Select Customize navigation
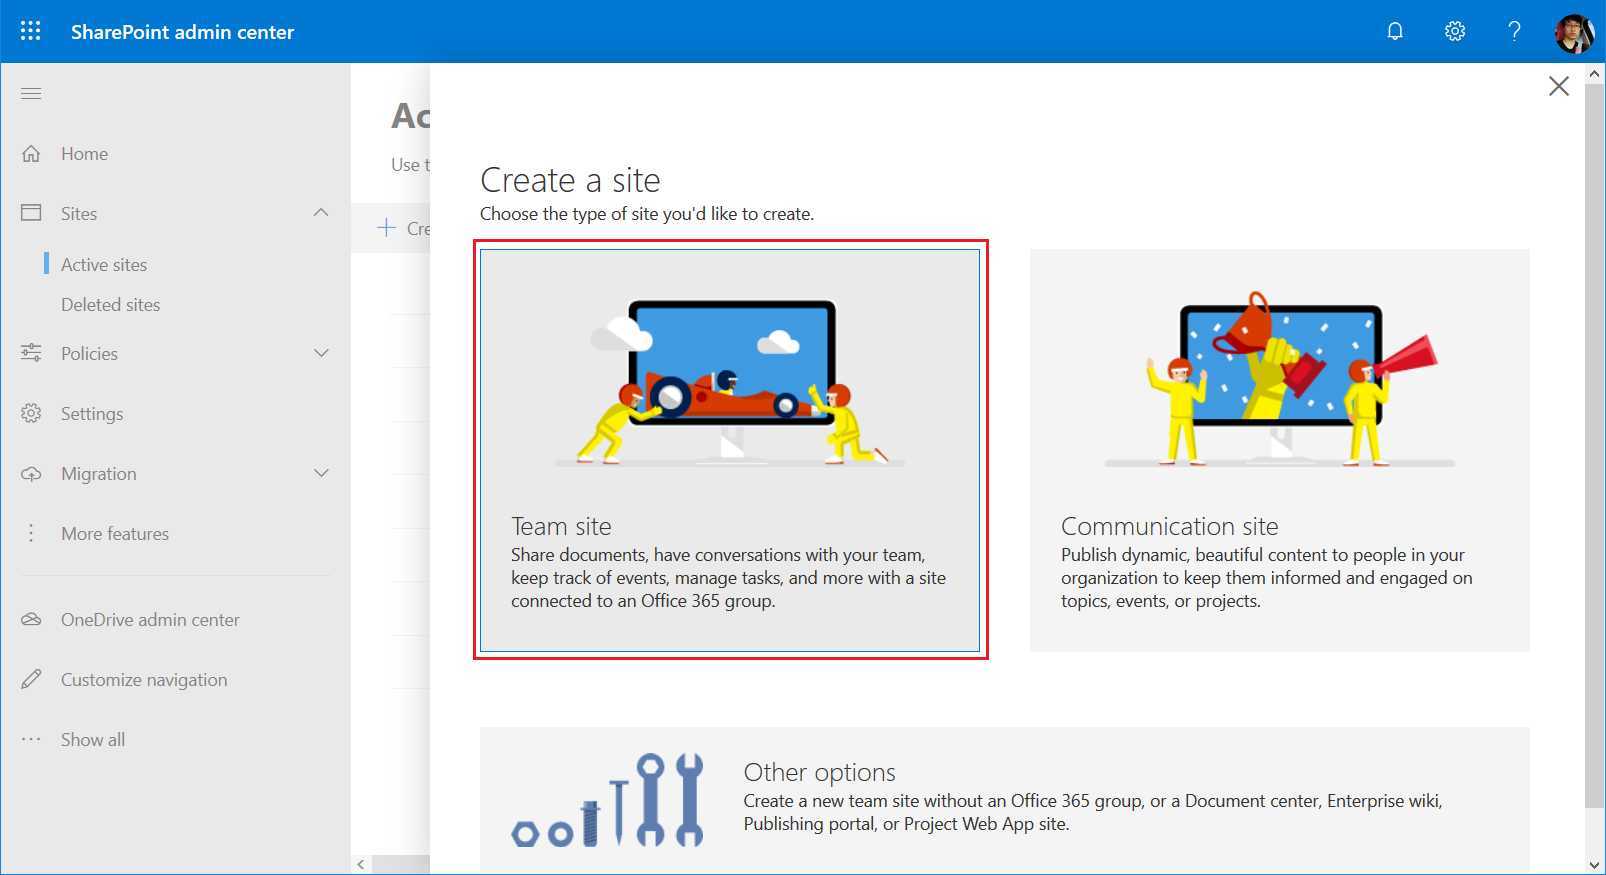Viewport: 1606px width, 875px height. (144, 680)
